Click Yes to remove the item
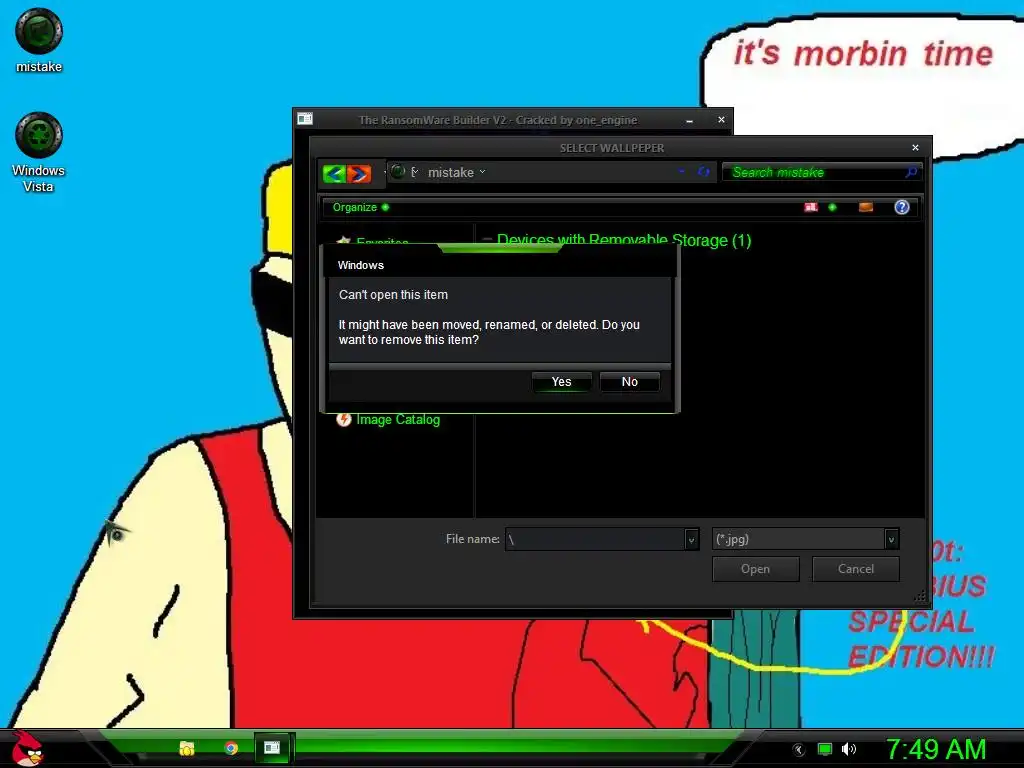Screen dimensions: 1024x768 (x=562, y=381)
